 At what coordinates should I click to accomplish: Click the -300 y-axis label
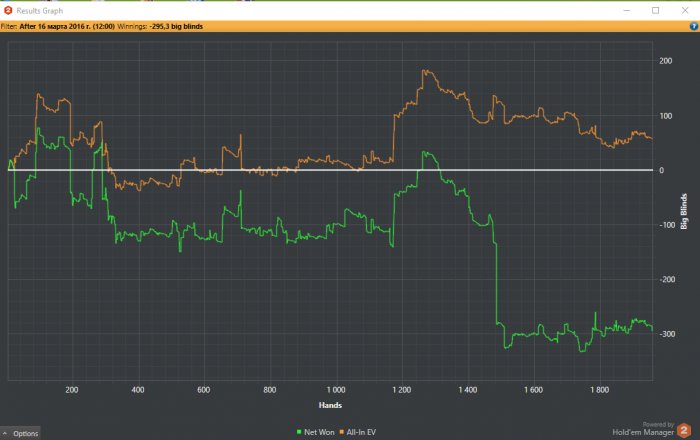click(667, 334)
